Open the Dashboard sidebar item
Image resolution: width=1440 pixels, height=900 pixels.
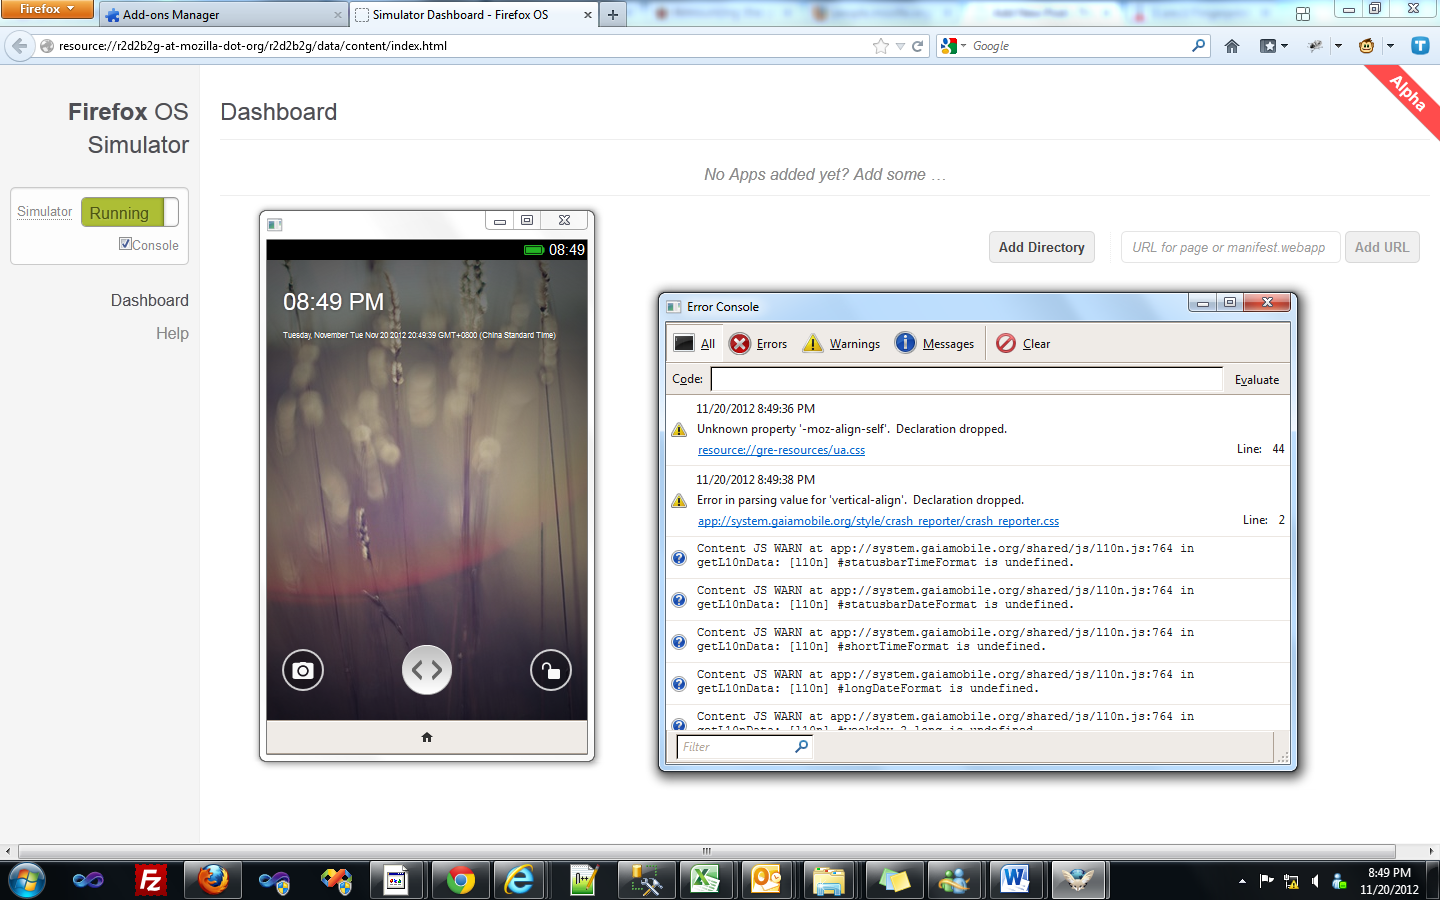150,300
